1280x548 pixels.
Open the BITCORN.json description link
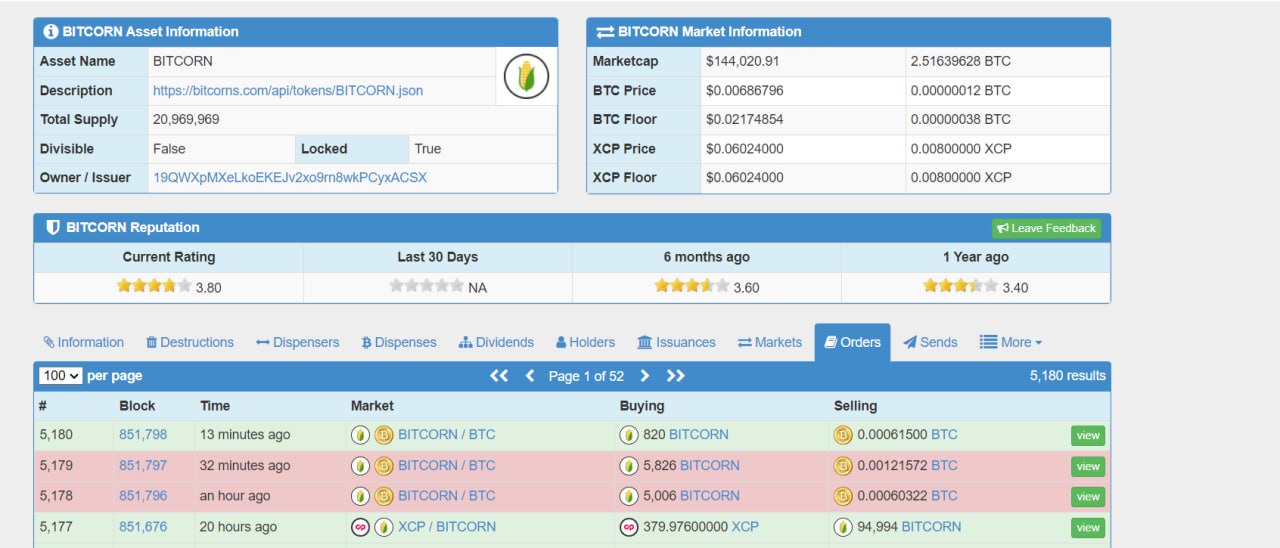288,90
